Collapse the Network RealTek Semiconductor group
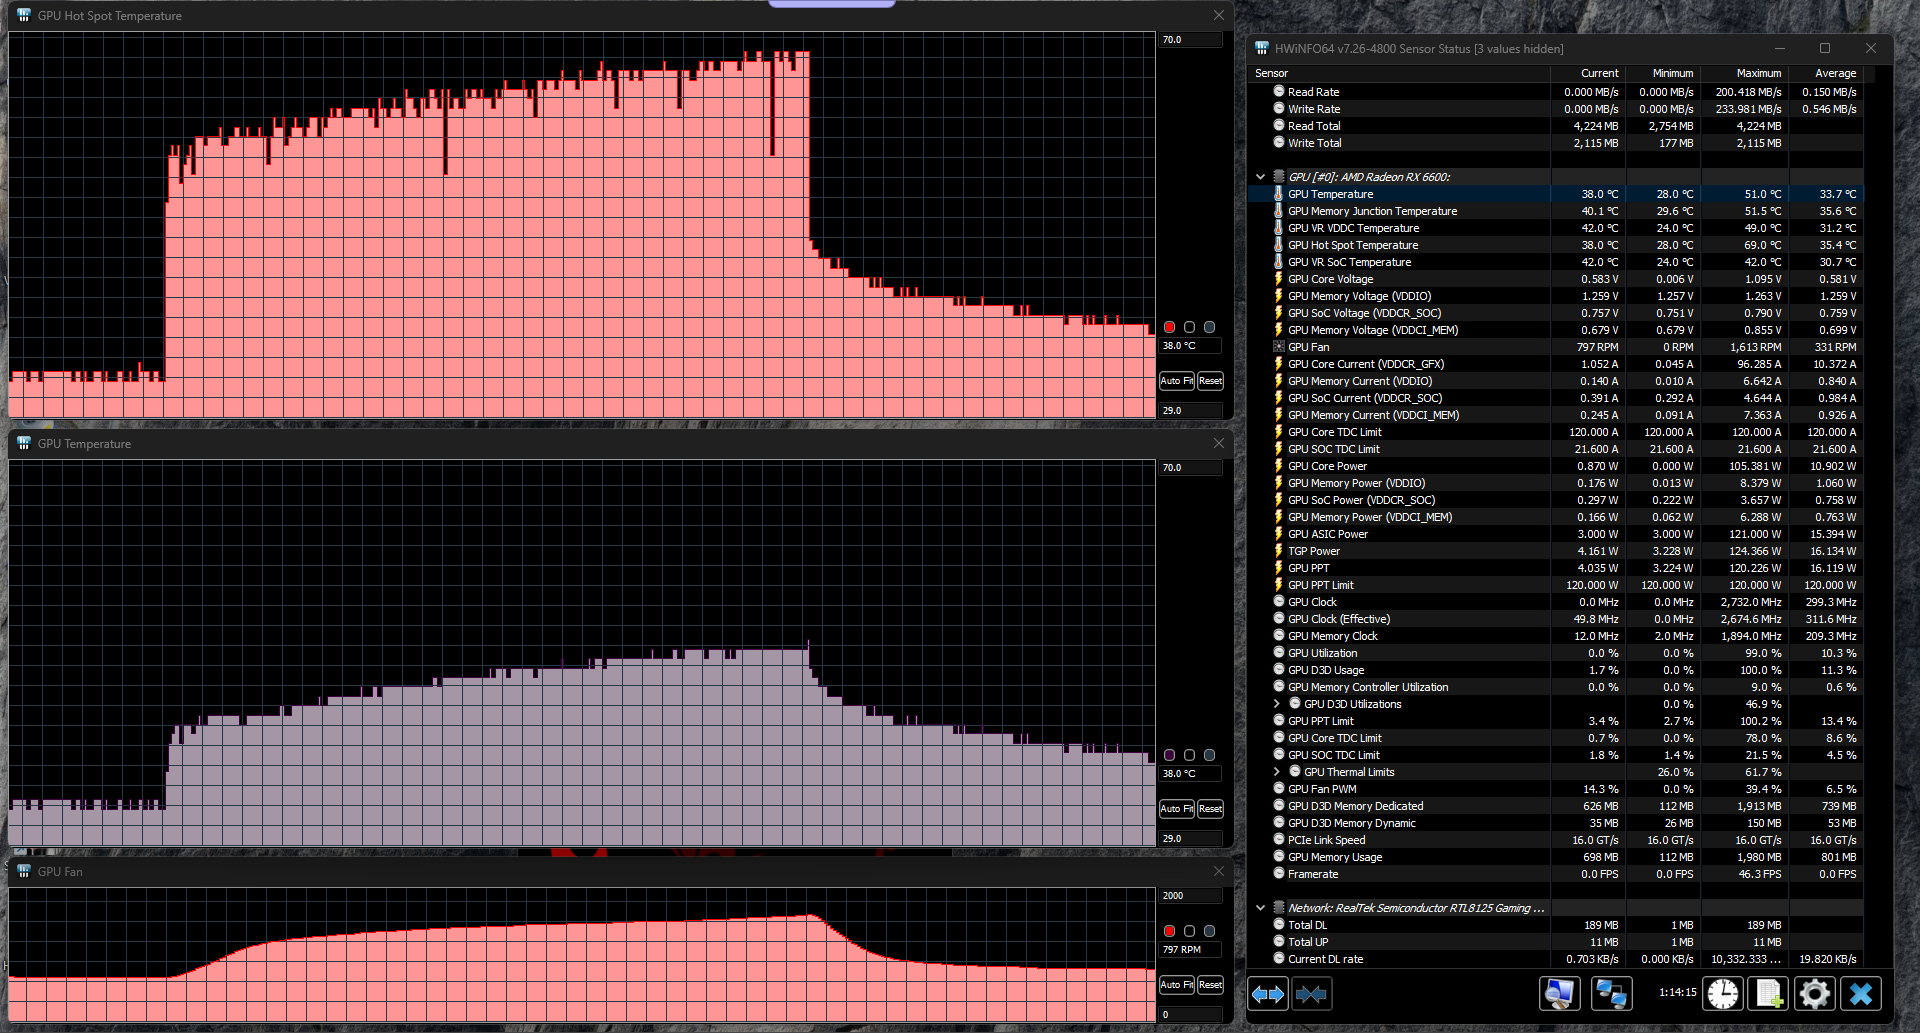 (x=1260, y=908)
